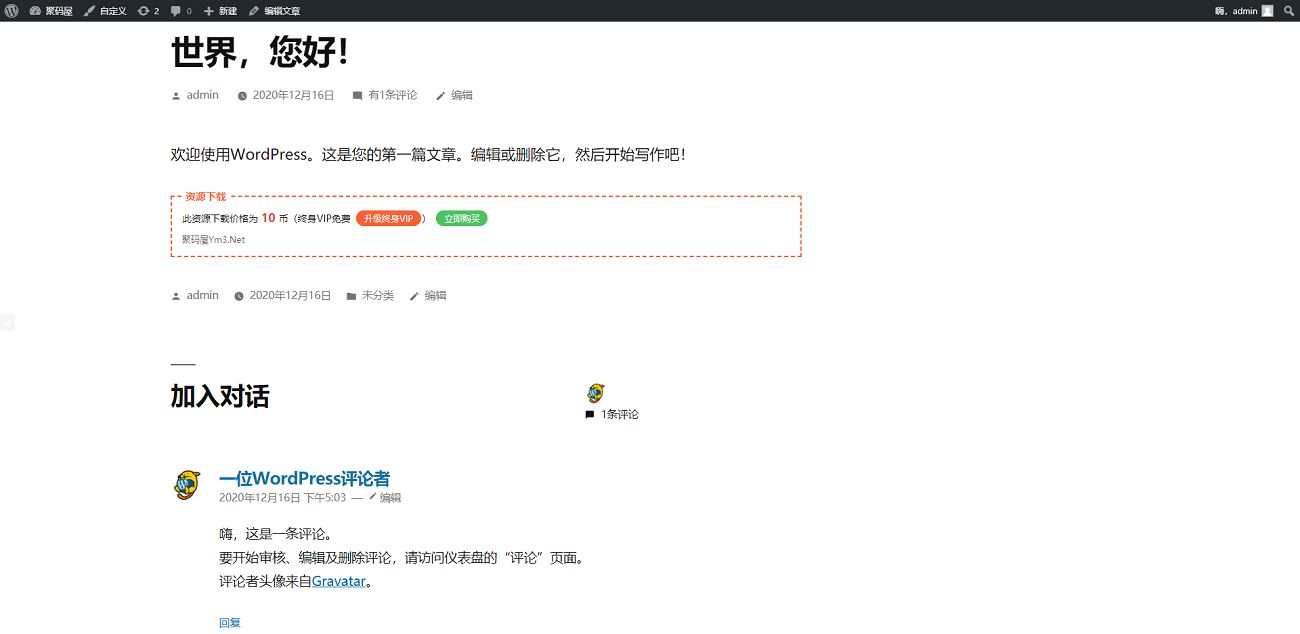Open the 未分类 category link
Viewport: 1300px width, 634px height.
point(378,296)
